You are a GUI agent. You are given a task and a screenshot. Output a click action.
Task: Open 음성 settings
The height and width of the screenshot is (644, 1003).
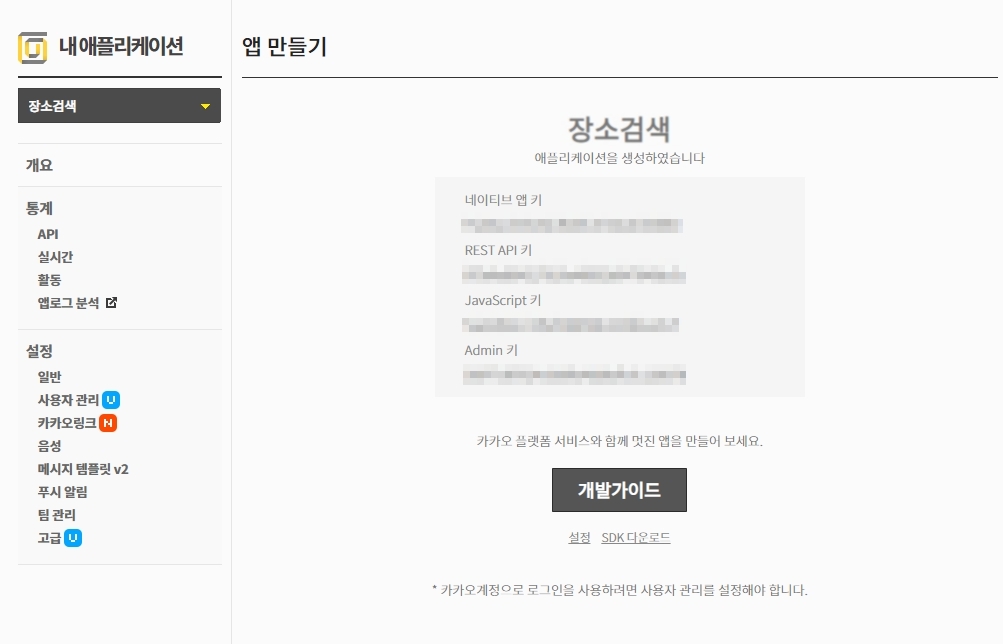point(49,446)
